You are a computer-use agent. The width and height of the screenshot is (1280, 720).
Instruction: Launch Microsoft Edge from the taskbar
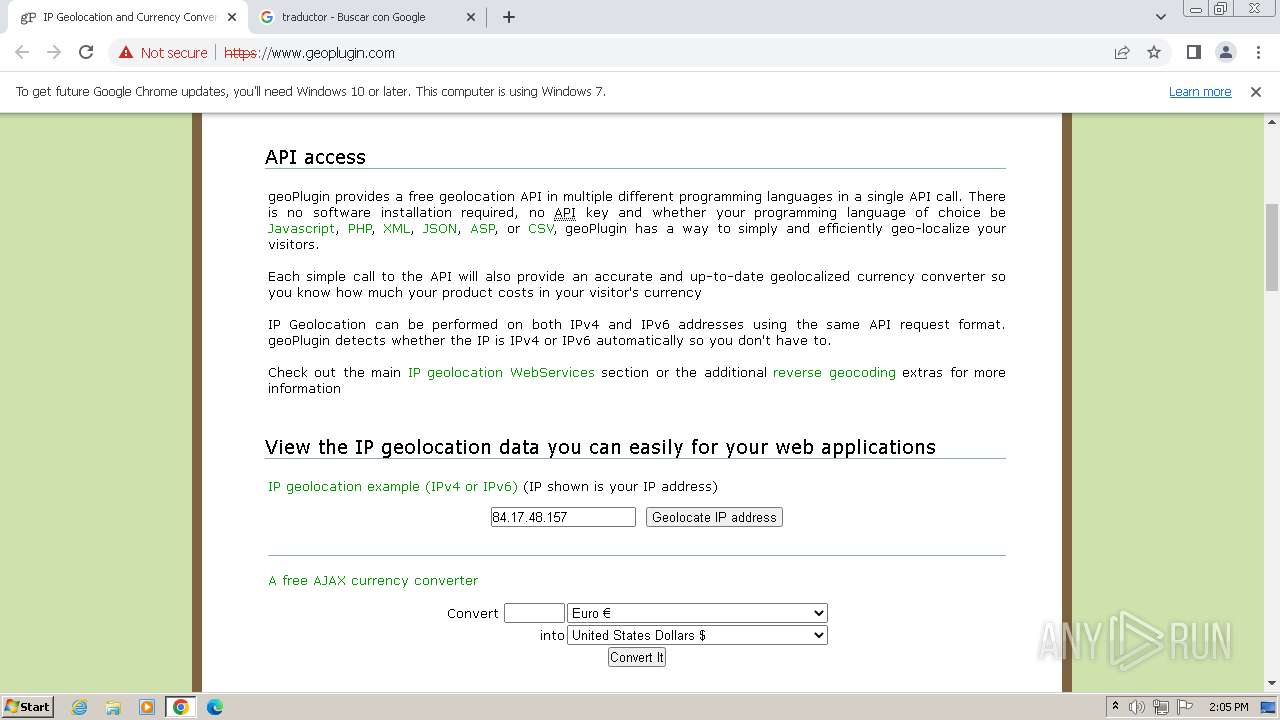215,707
